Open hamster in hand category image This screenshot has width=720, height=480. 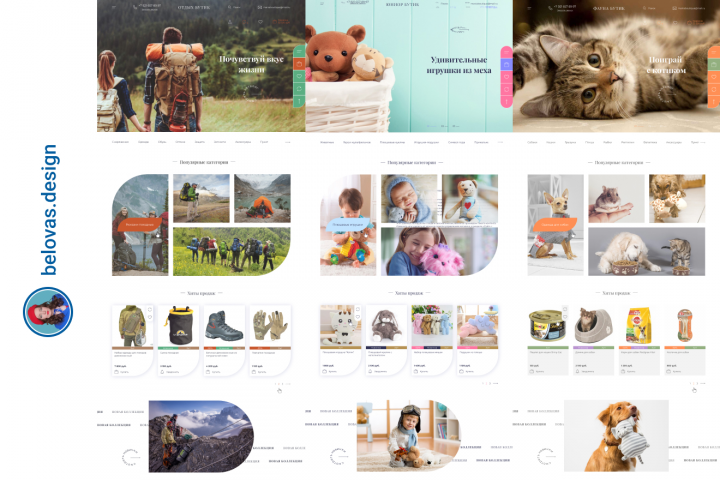pyautogui.click(x=616, y=198)
